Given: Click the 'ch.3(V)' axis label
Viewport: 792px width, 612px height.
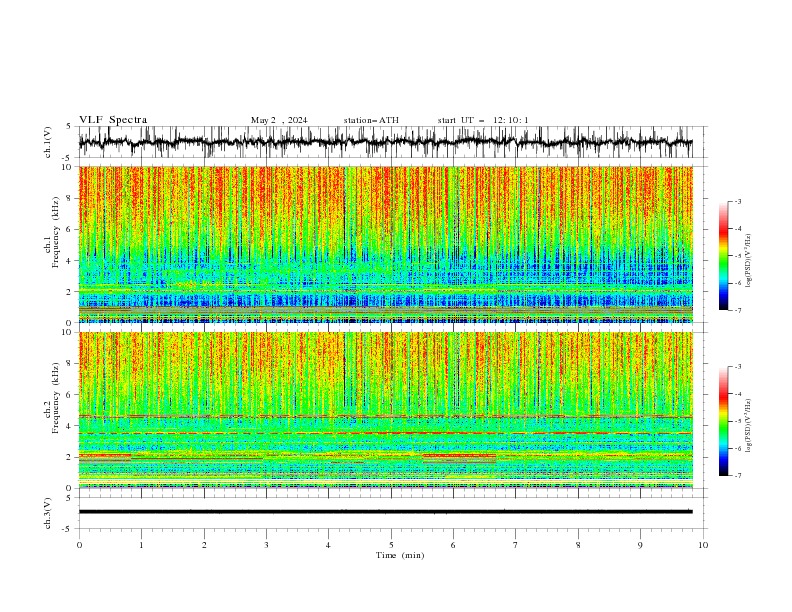Looking at the screenshot, I should pyautogui.click(x=48, y=513).
